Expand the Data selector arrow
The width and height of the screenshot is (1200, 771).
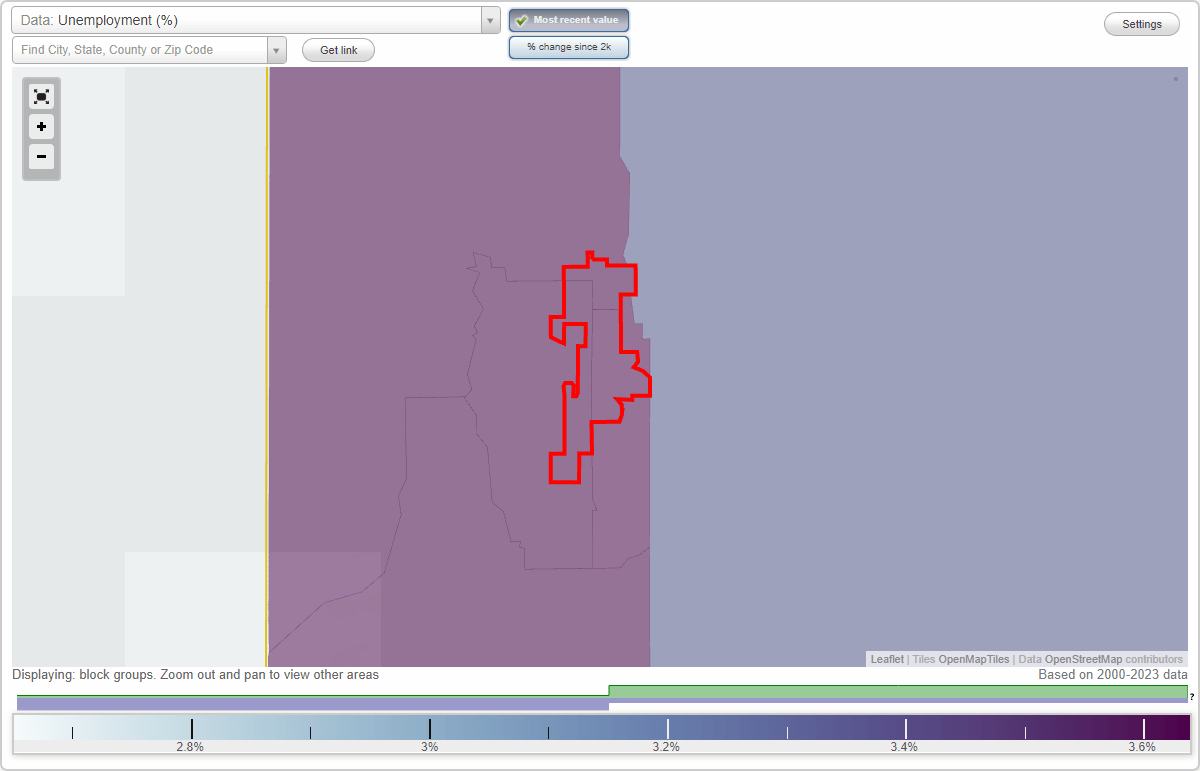click(x=490, y=20)
